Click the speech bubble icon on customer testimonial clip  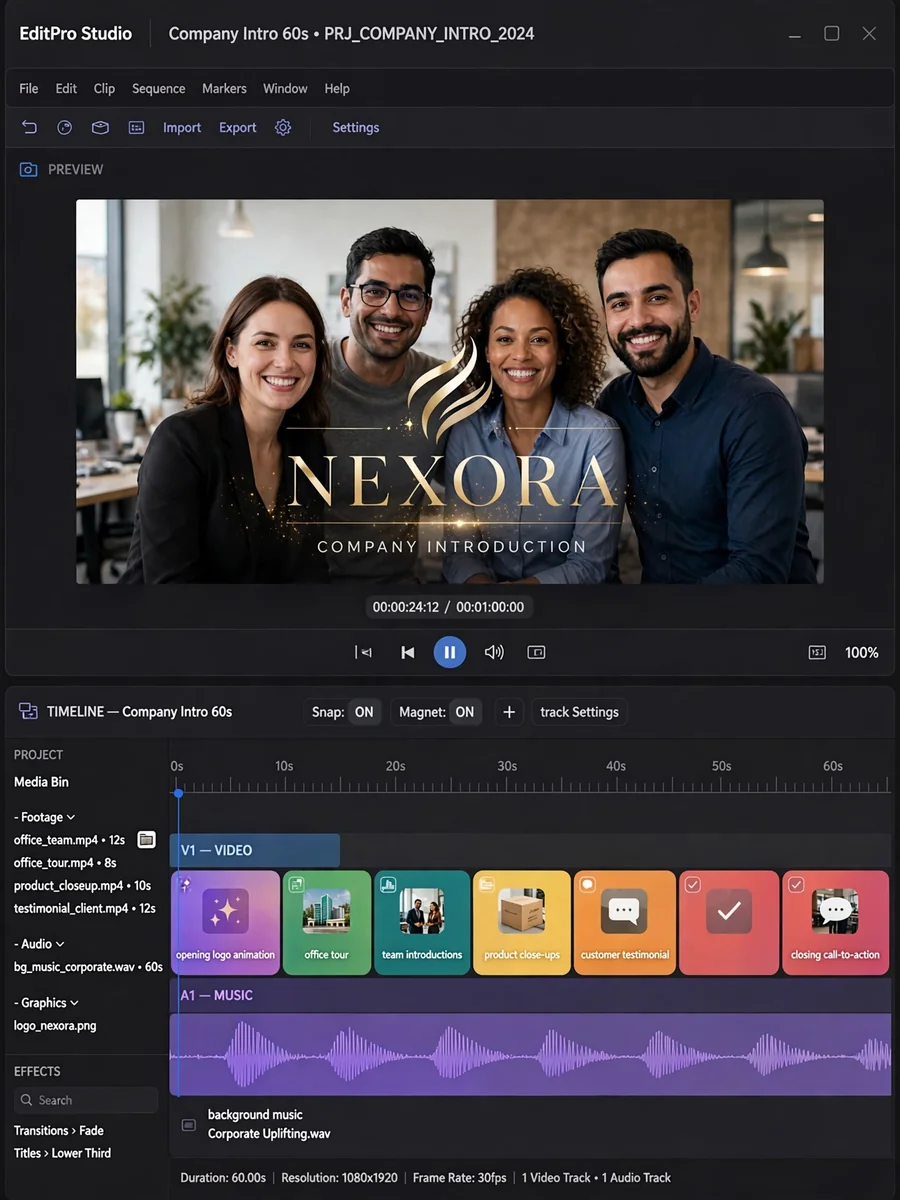624,911
